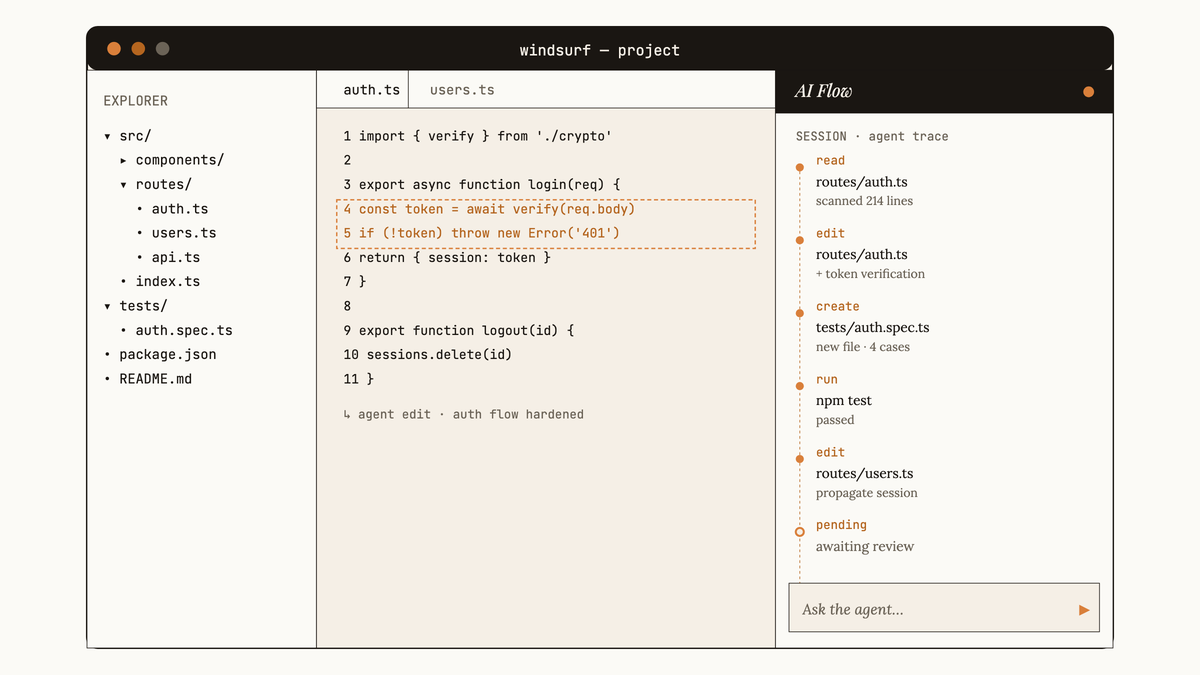This screenshot has width=1200, height=675.
Task: Click 'npm test' in the run step
Action: 844,401
